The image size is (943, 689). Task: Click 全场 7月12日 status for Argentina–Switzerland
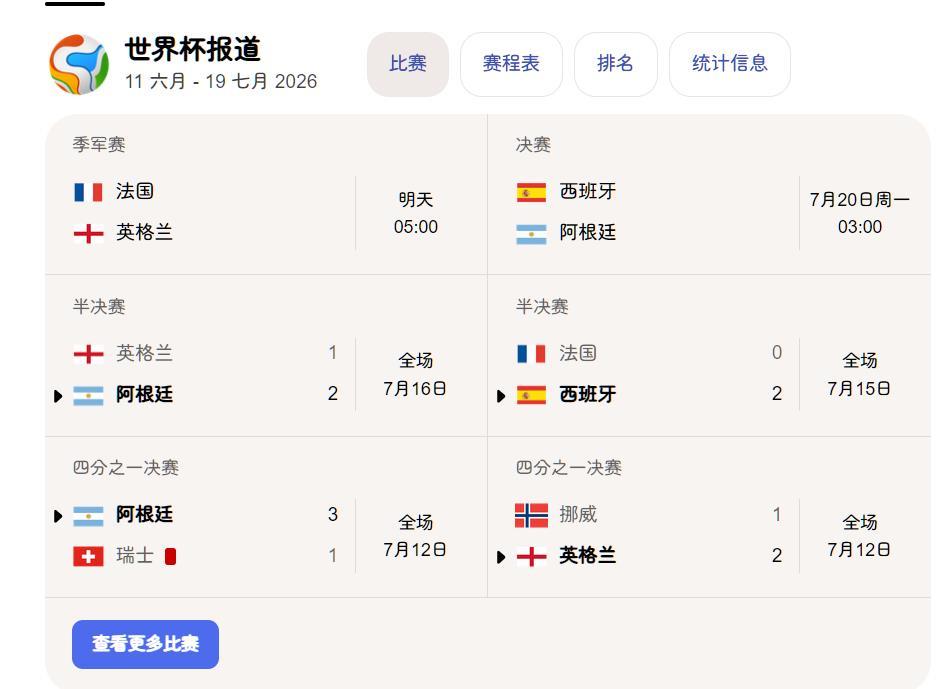(x=415, y=536)
